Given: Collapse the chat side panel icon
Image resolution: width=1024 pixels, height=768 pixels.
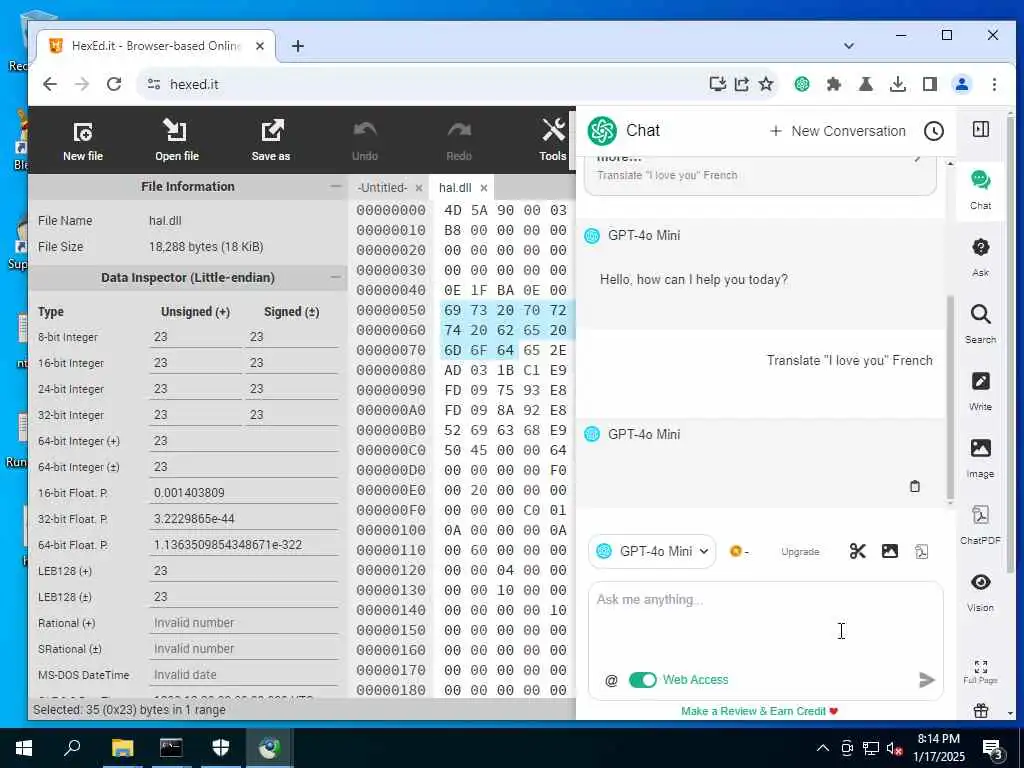Looking at the screenshot, I should [x=980, y=129].
